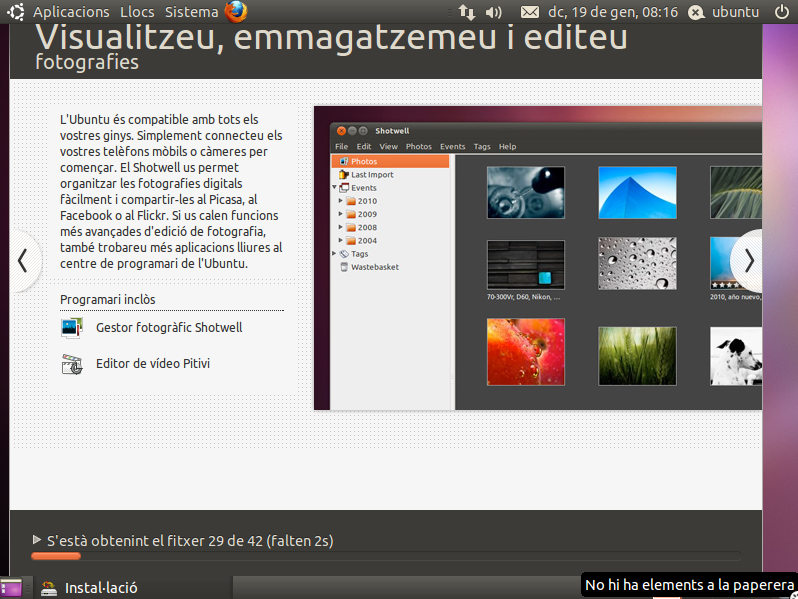Click the Photos icon in sidebar

[x=344, y=161]
